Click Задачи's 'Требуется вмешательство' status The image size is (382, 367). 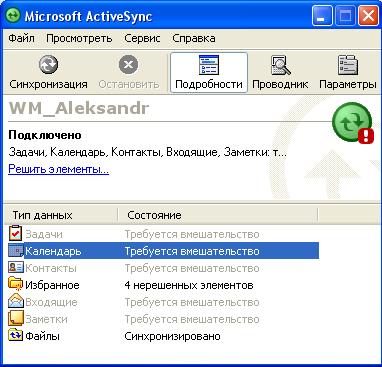pos(192,234)
